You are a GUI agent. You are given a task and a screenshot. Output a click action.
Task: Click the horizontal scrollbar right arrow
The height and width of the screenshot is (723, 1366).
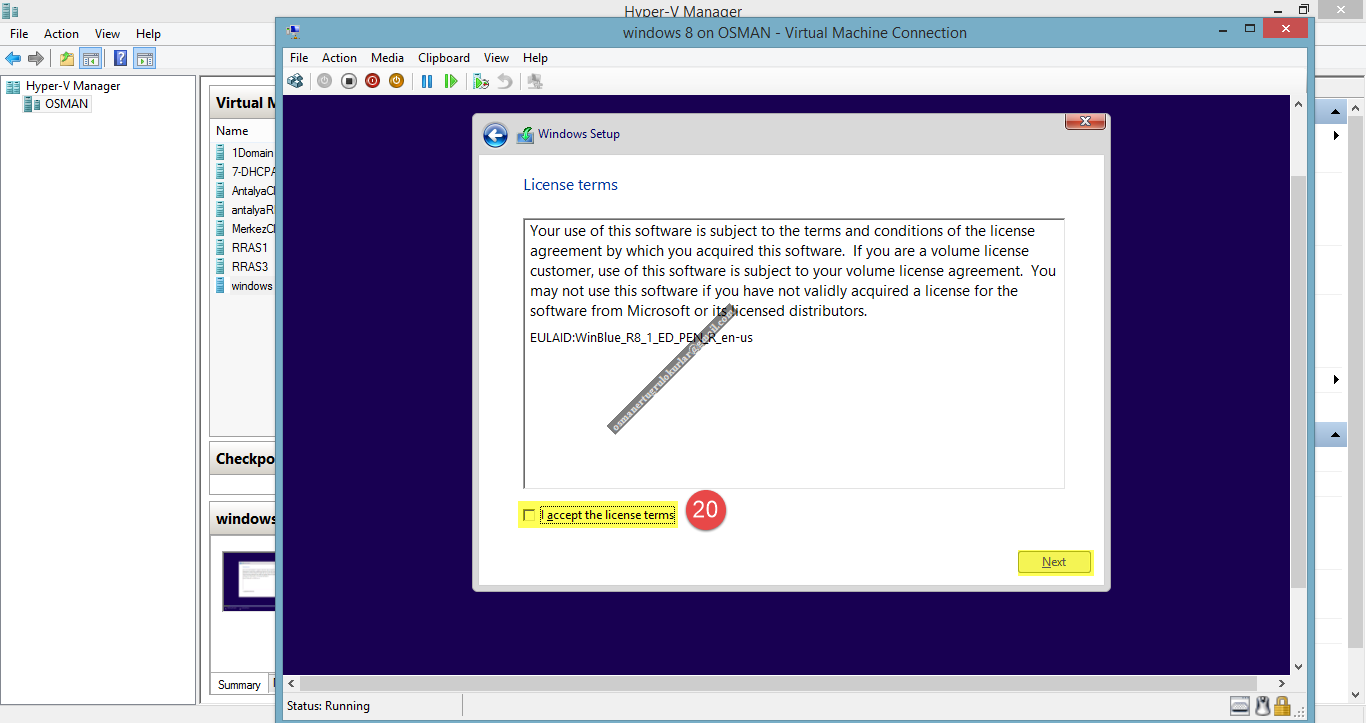[1283, 683]
